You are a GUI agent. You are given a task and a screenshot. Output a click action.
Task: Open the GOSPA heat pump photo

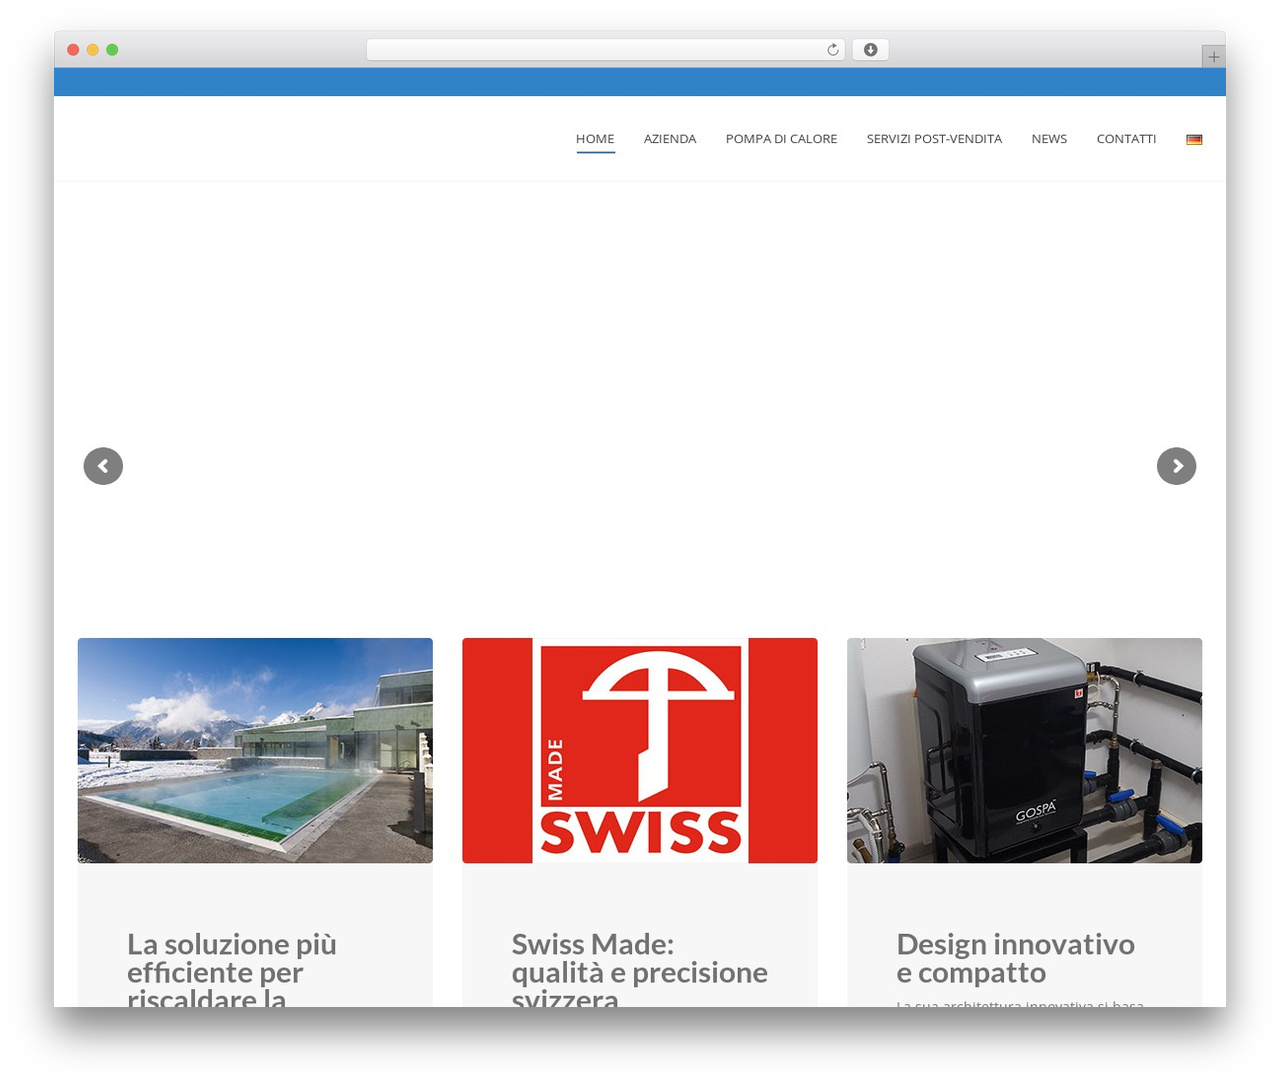click(x=1024, y=750)
